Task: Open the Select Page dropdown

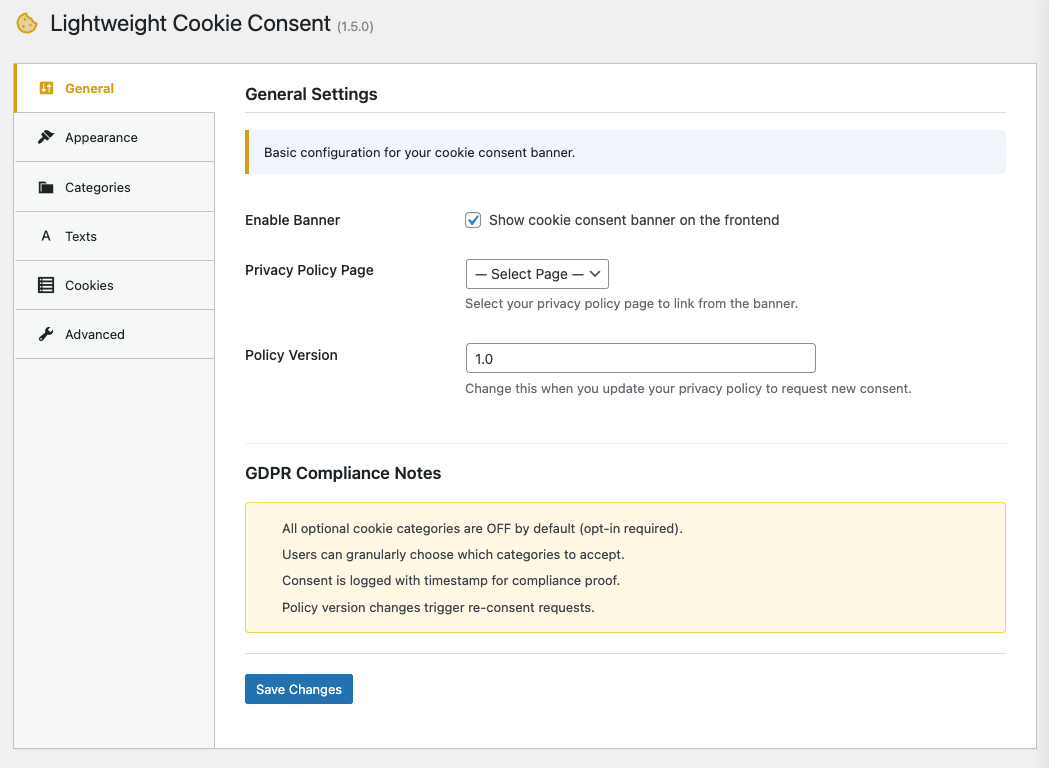Action: pos(537,273)
